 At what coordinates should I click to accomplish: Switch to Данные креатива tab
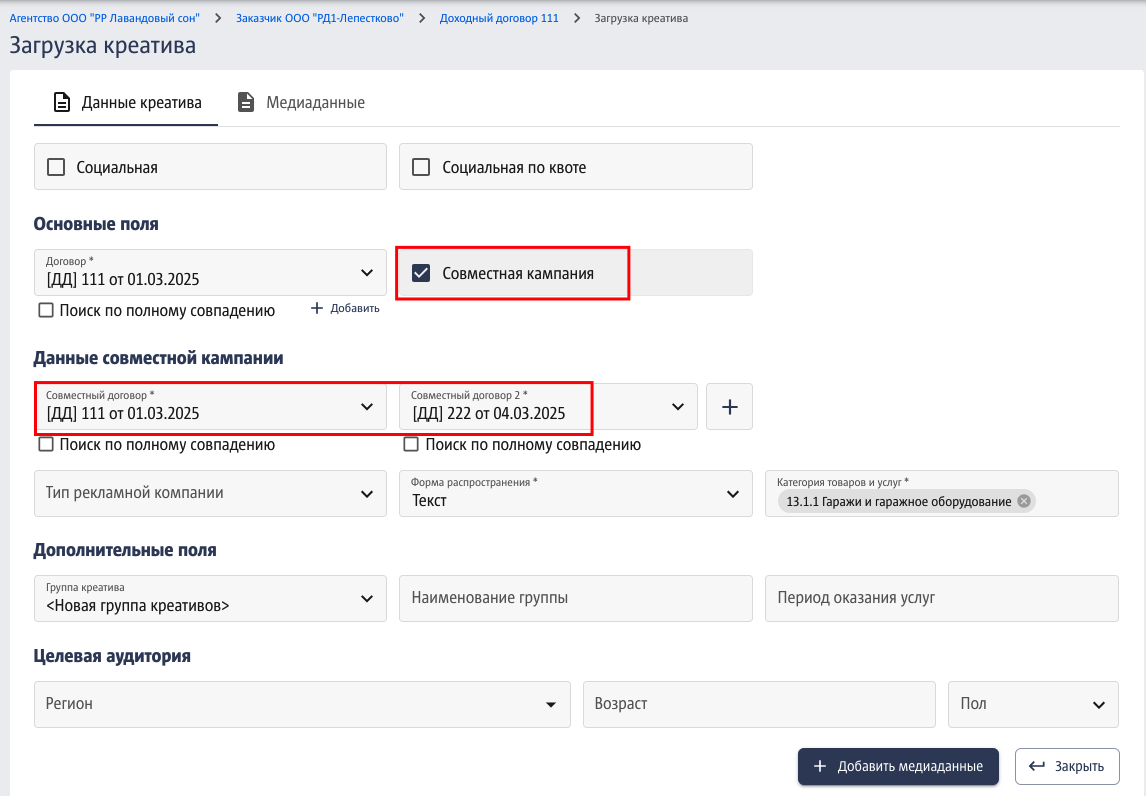coord(126,103)
